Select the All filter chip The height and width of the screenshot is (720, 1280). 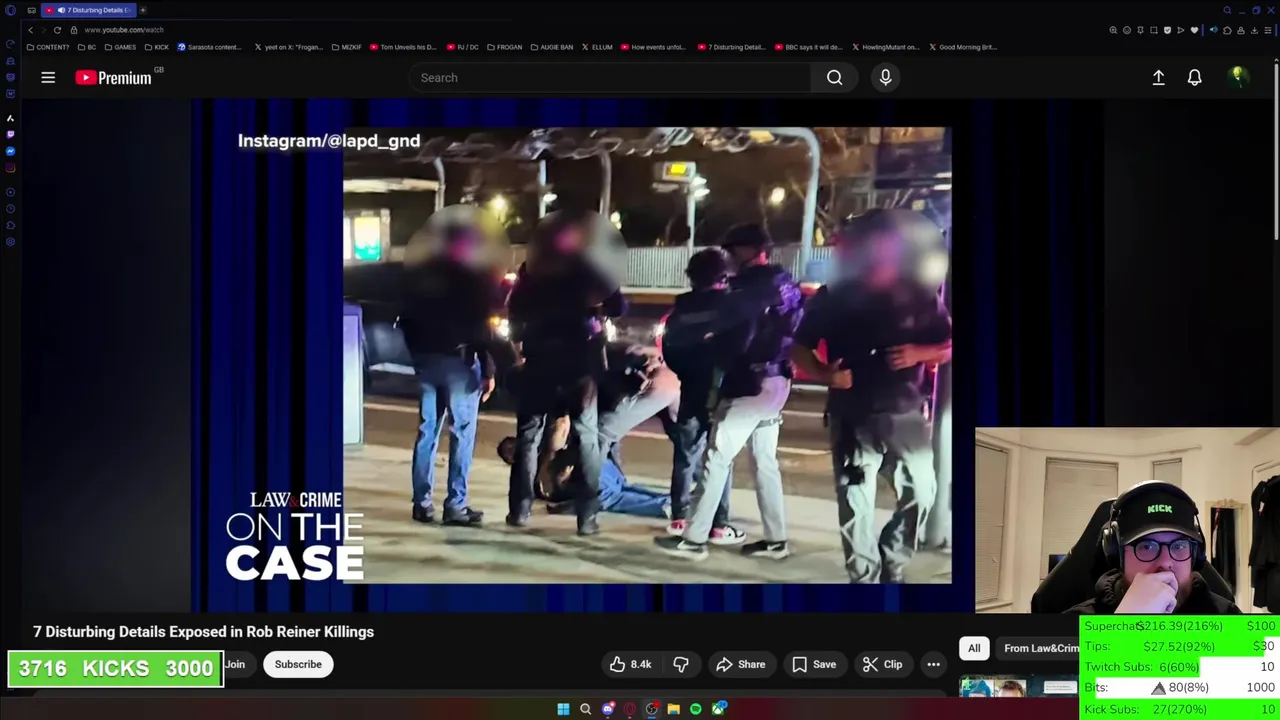974,648
